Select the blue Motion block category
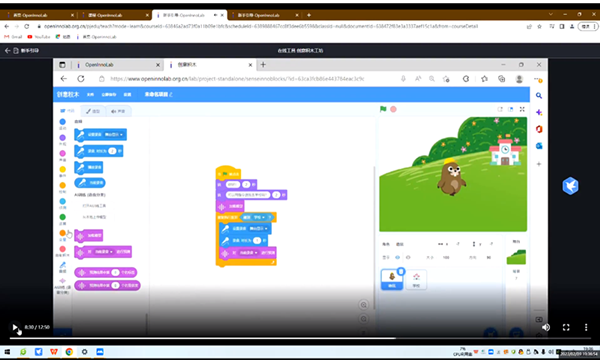 click(x=62, y=122)
